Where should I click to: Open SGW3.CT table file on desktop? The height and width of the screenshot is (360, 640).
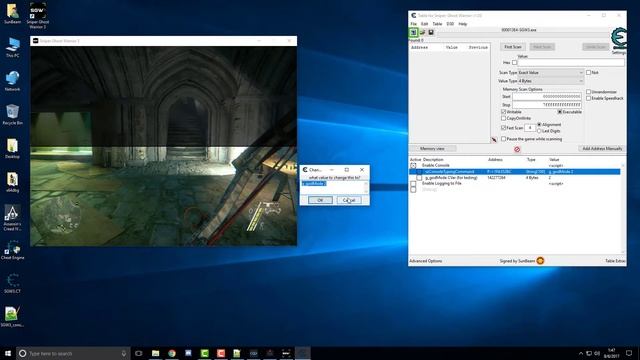[x=12, y=283]
